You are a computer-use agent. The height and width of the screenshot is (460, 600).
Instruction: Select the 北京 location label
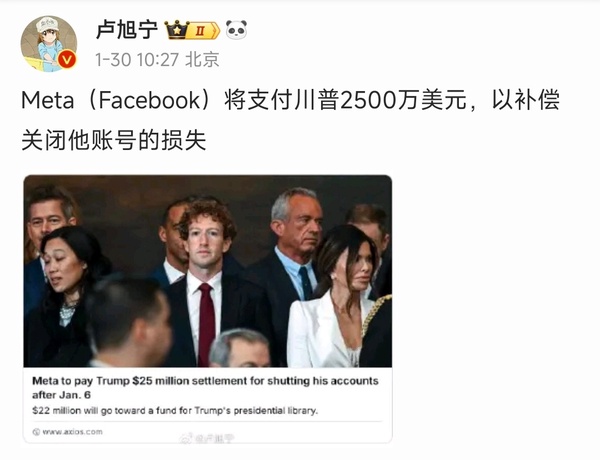(x=202, y=60)
